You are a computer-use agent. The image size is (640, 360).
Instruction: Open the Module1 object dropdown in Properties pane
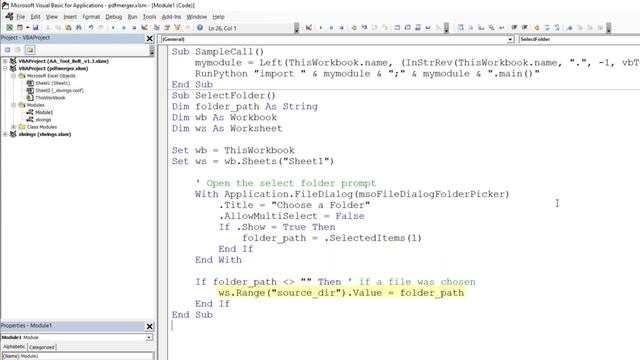point(149,338)
